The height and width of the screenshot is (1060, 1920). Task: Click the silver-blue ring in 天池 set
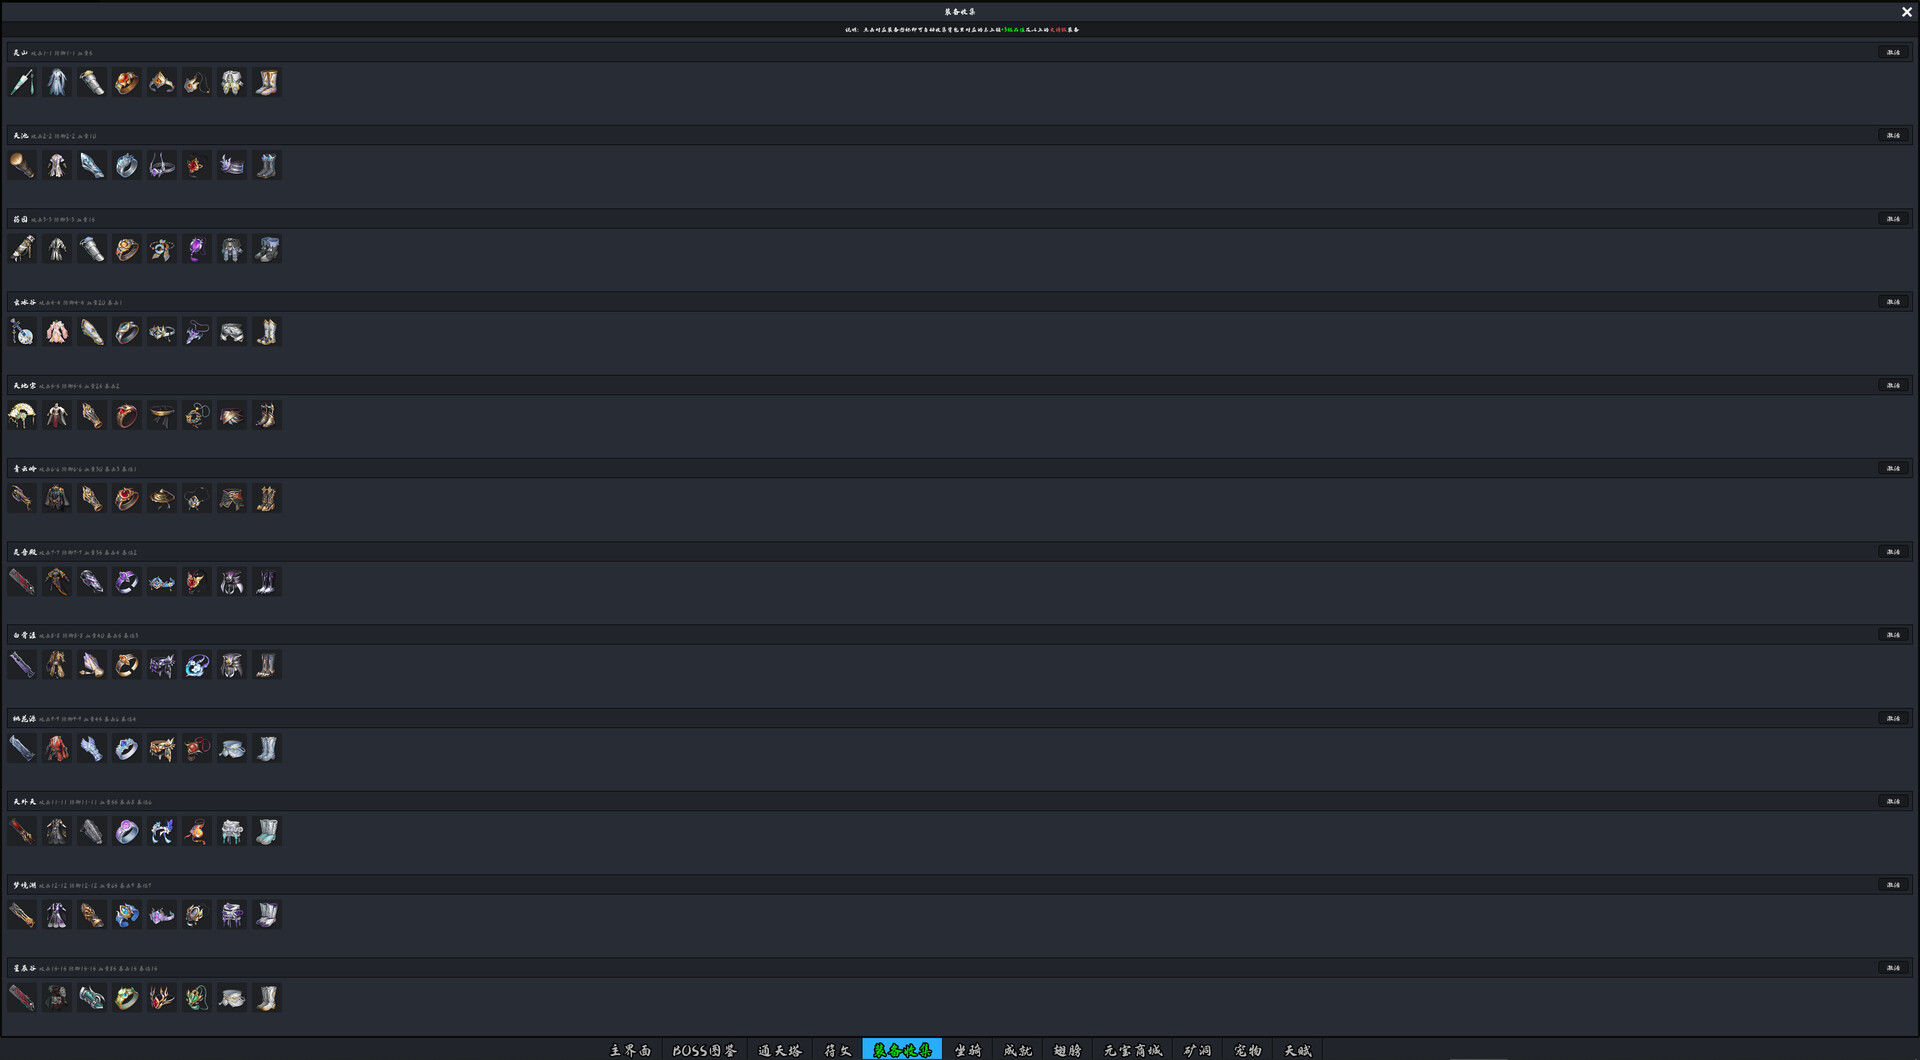point(126,166)
